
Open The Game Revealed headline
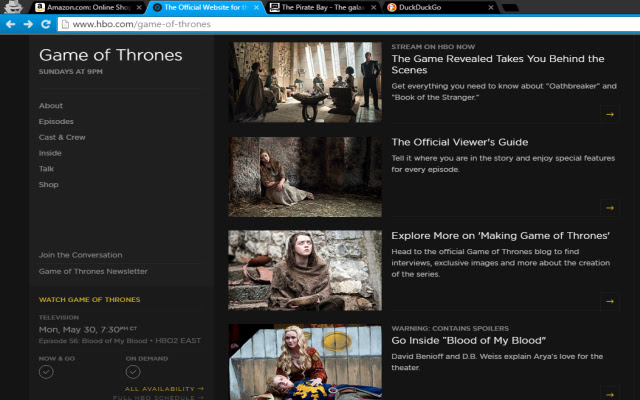click(498, 64)
